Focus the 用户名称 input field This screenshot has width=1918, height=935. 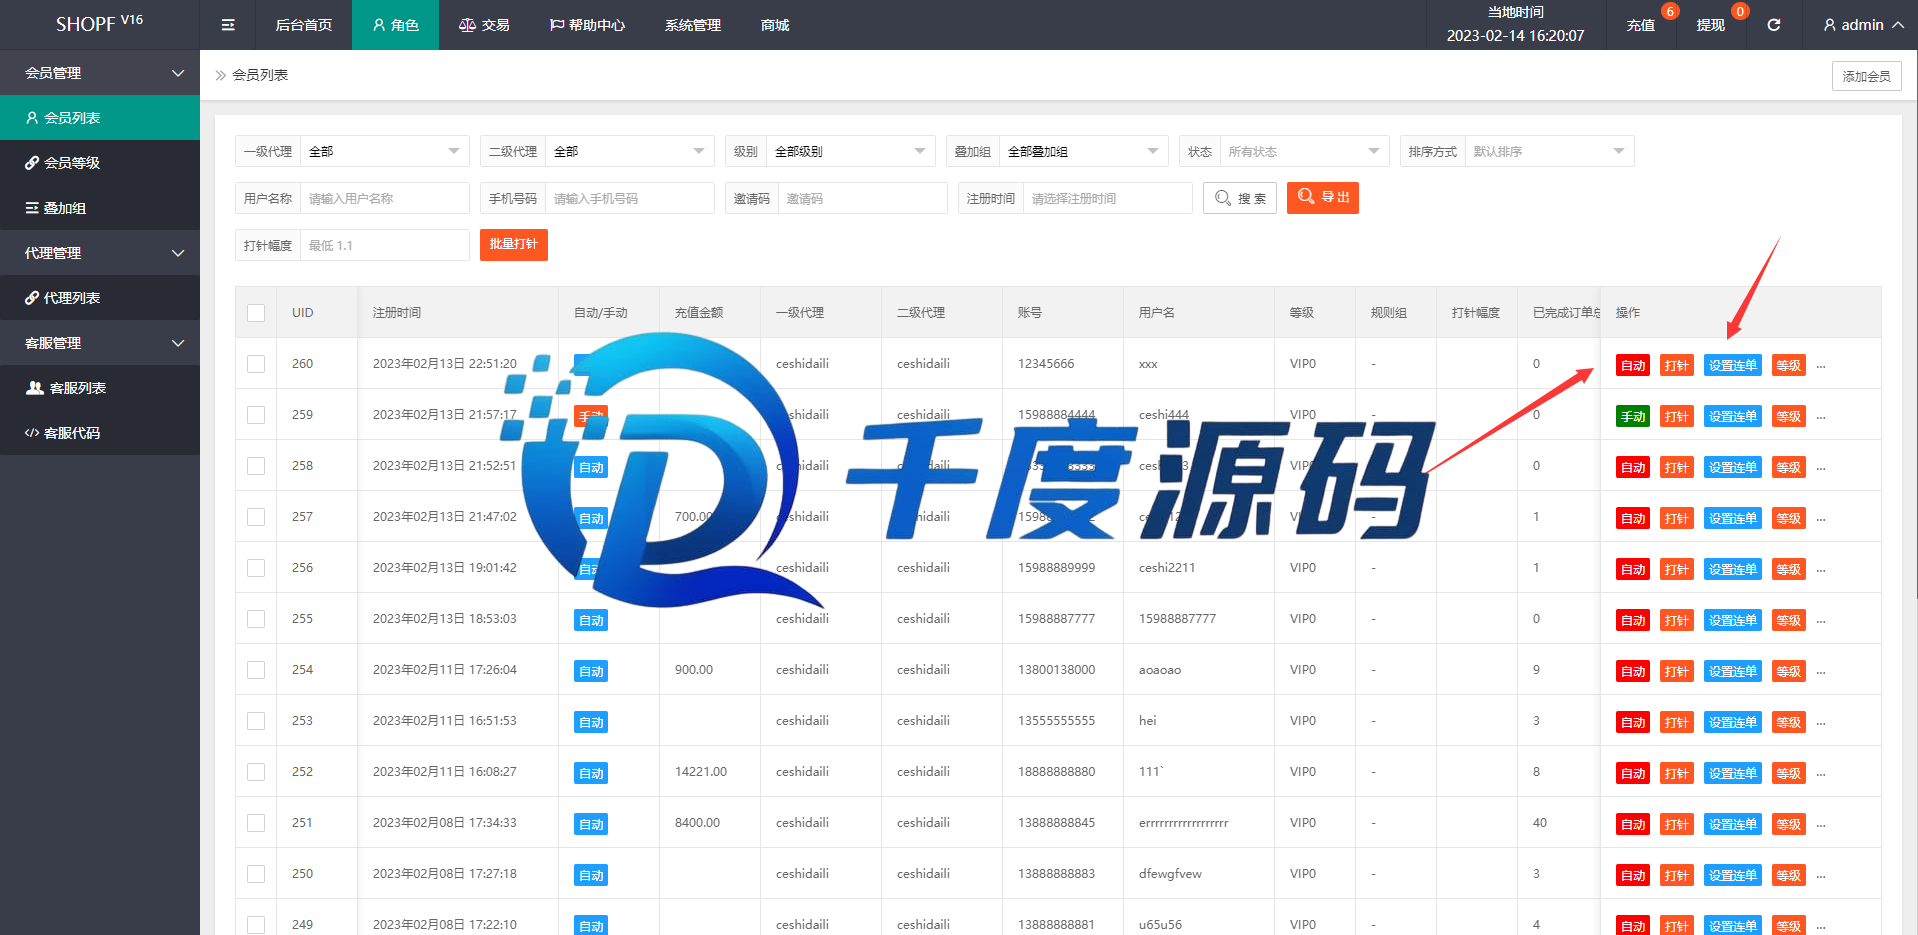(385, 198)
